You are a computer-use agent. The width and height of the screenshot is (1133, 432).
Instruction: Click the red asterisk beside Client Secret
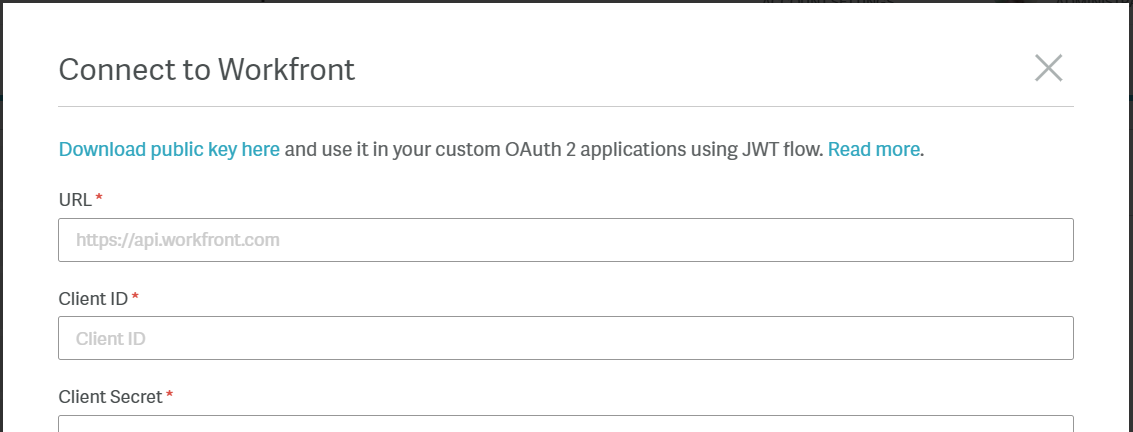[169, 395]
